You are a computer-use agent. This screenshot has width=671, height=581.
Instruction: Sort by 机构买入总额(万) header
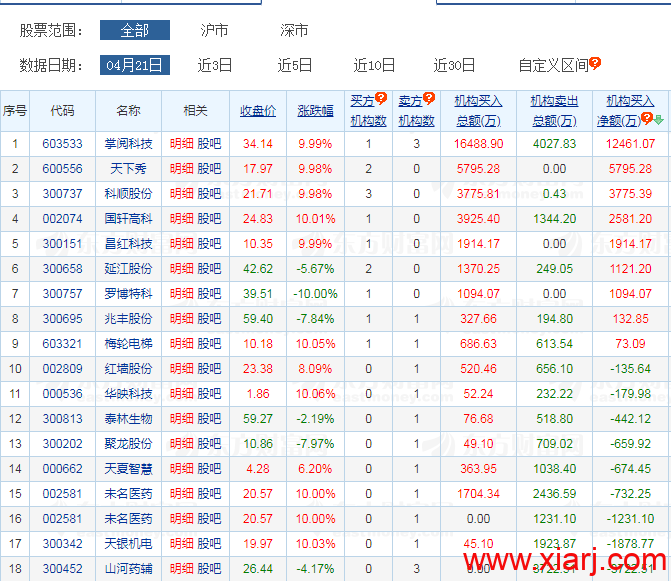pyautogui.click(x=478, y=111)
